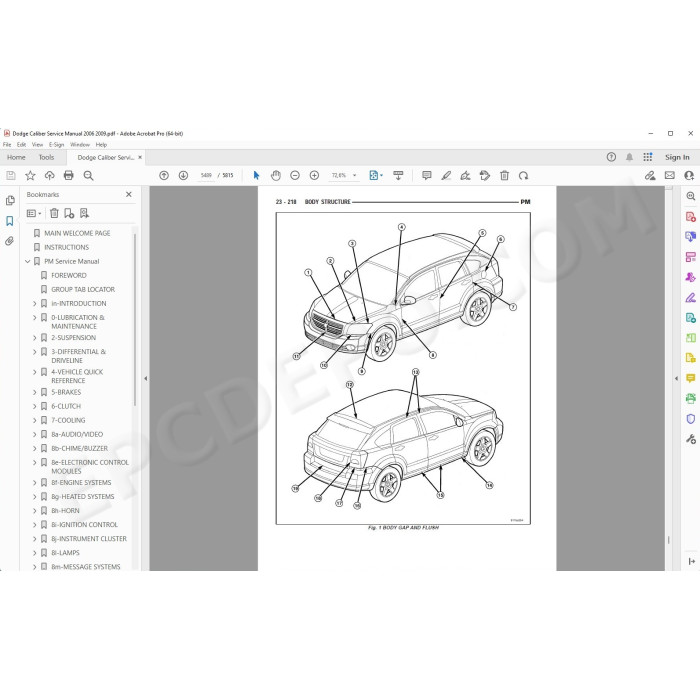Rotate page with rotate icon
The width and height of the screenshot is (700, 700).
[x=524, y=175]
